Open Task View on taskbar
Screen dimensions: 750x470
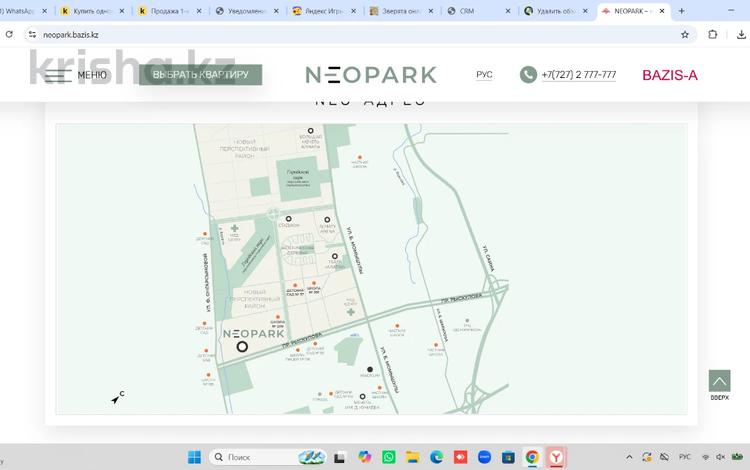tap(340, 458)
